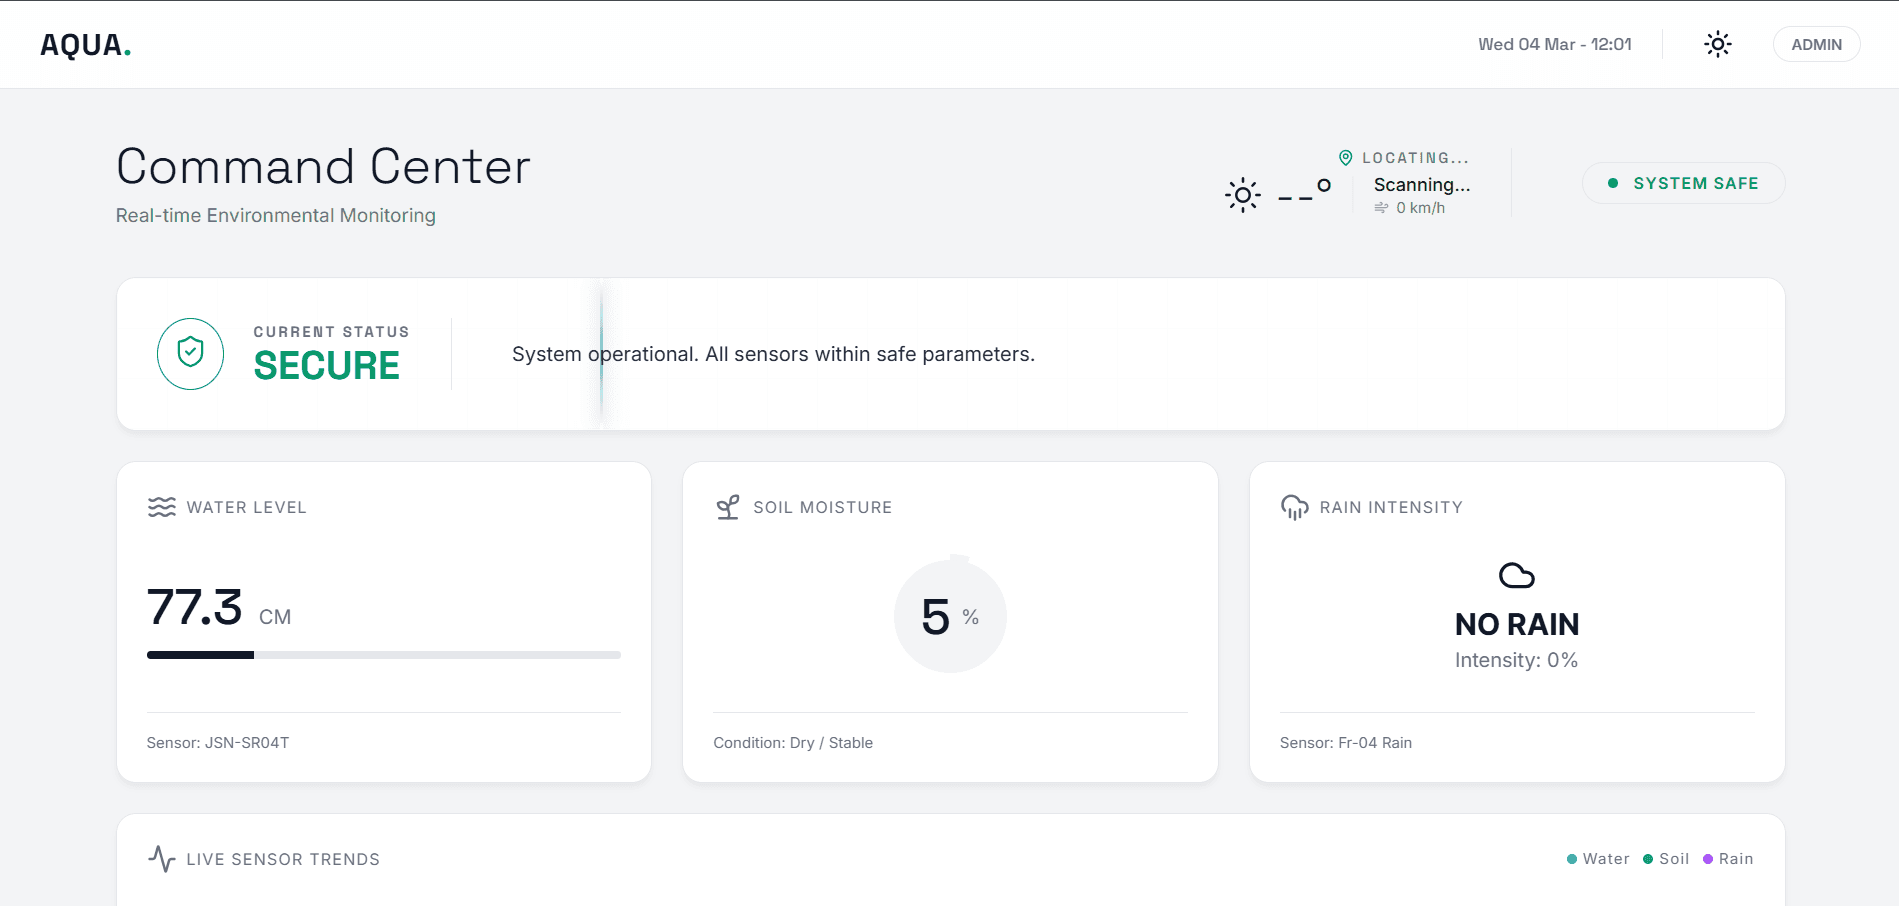Click the LIVE SENSOR TRENDS title

283,859
